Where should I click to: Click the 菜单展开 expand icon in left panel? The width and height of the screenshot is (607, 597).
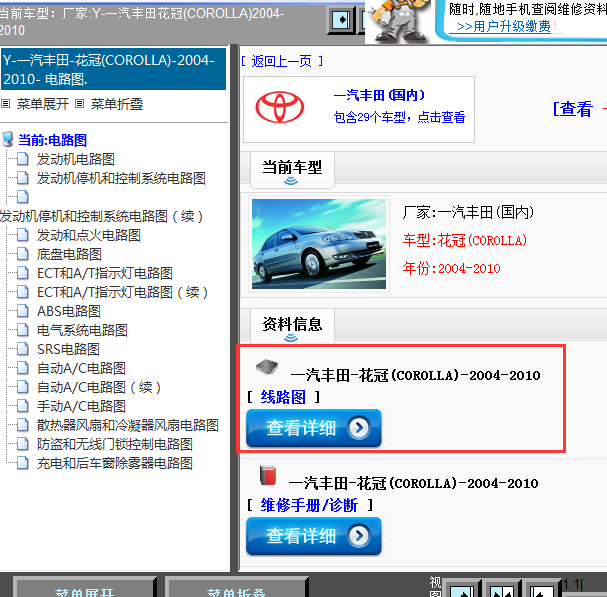click(x=5, y=104)
